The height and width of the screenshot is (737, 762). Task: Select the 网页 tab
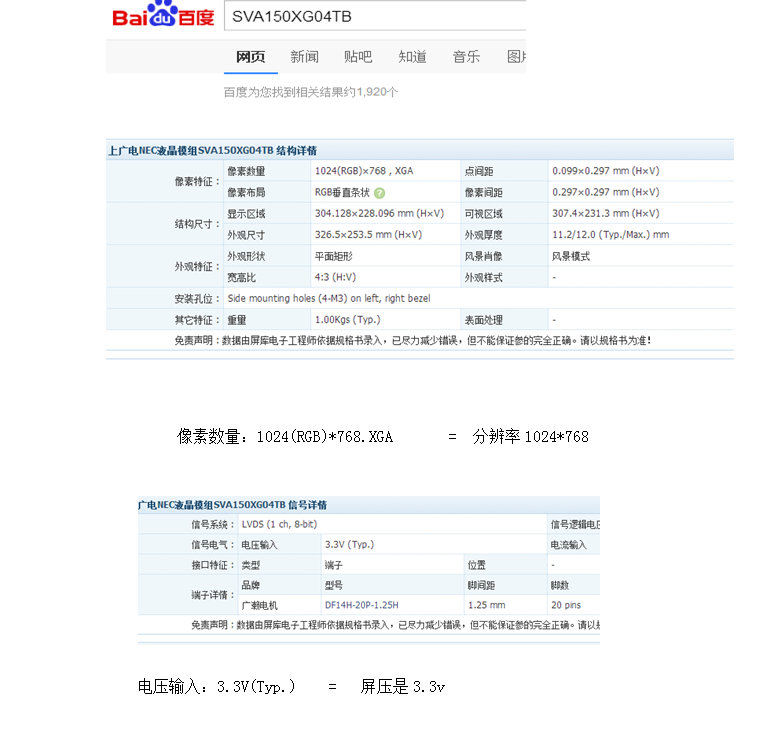251,57
